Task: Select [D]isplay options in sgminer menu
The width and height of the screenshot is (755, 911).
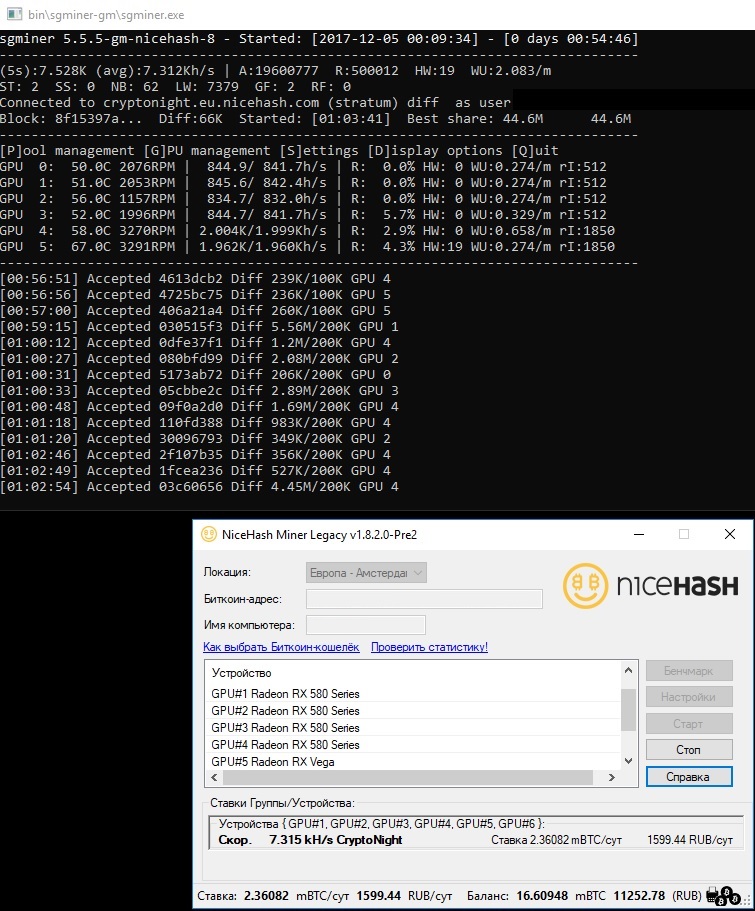Action: pos(435,150)
